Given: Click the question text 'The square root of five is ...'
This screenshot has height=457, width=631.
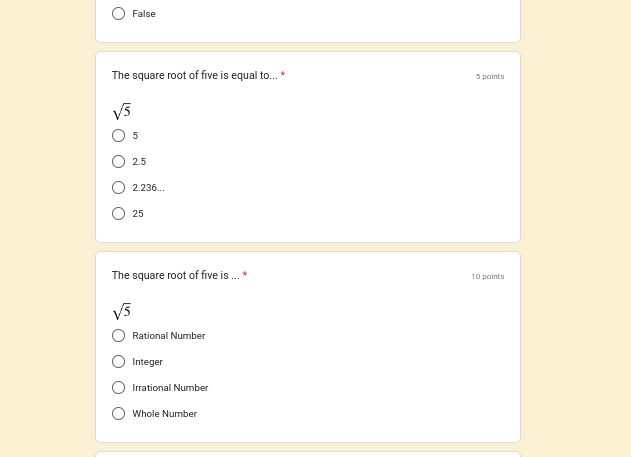Looking at the screenshot, I should [175, 276].
